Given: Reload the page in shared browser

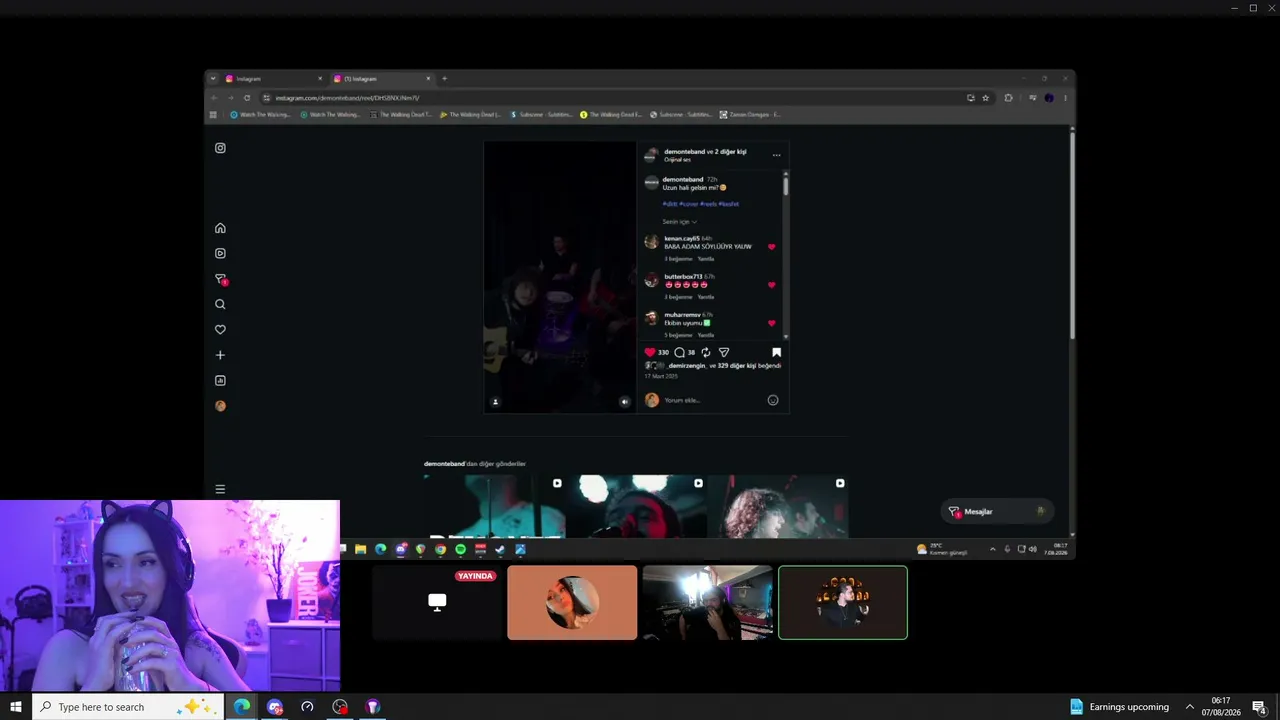Looking at the screenshot, I should [x=247, y=98].
